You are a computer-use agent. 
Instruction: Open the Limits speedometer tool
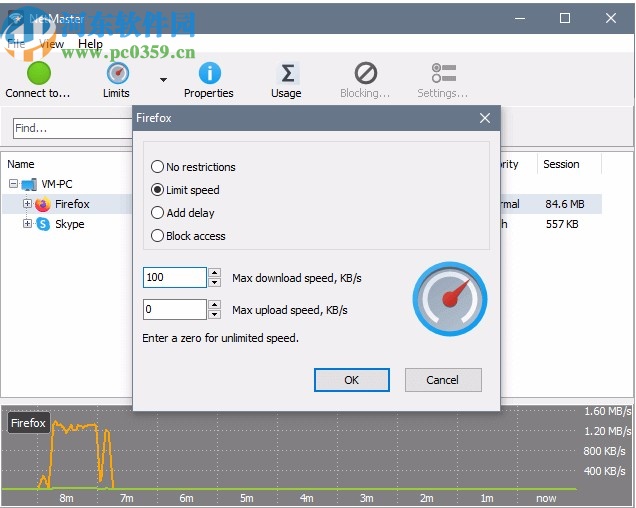(118, 73)
